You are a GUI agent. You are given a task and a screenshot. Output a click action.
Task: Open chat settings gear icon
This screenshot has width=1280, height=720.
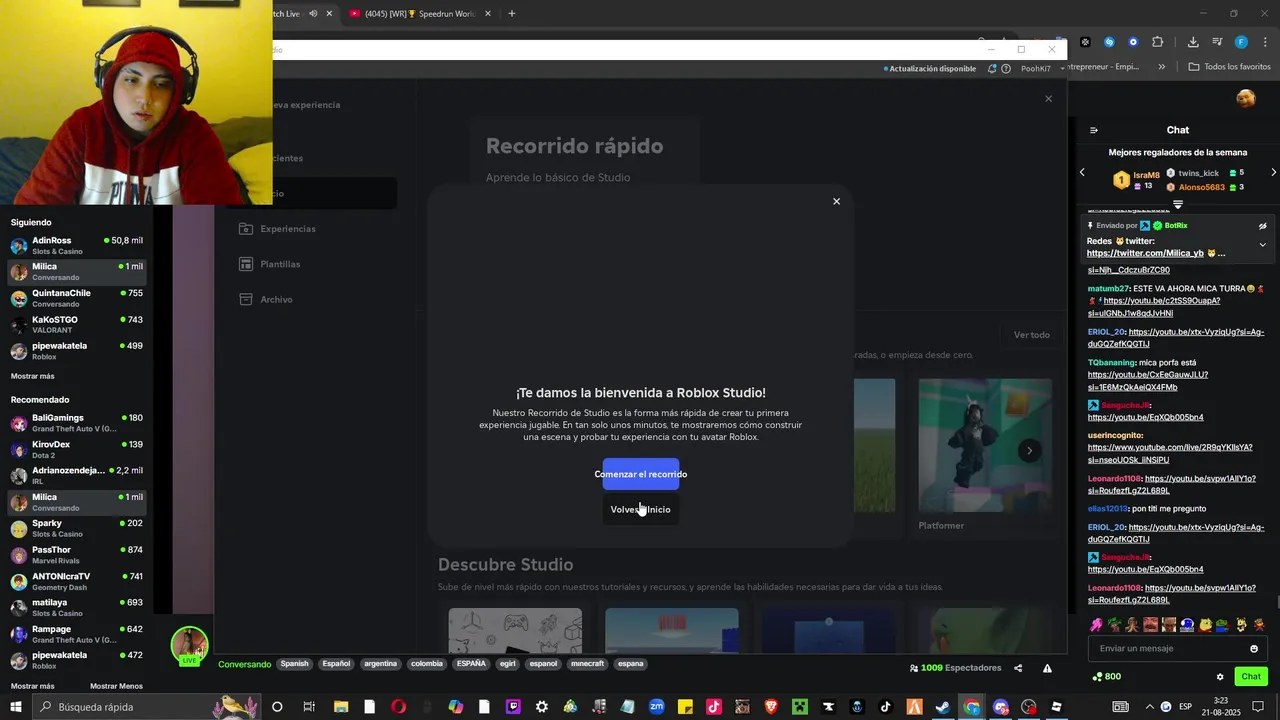pos(1220,677)
